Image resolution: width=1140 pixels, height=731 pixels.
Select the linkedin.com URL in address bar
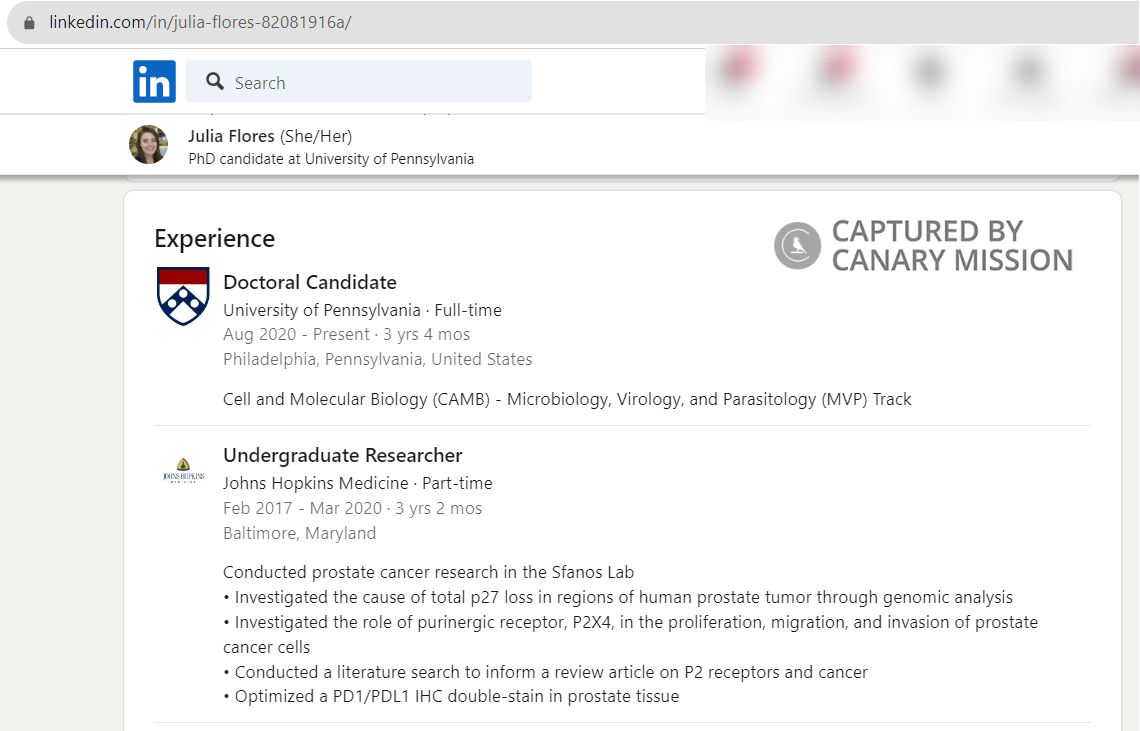200,22
